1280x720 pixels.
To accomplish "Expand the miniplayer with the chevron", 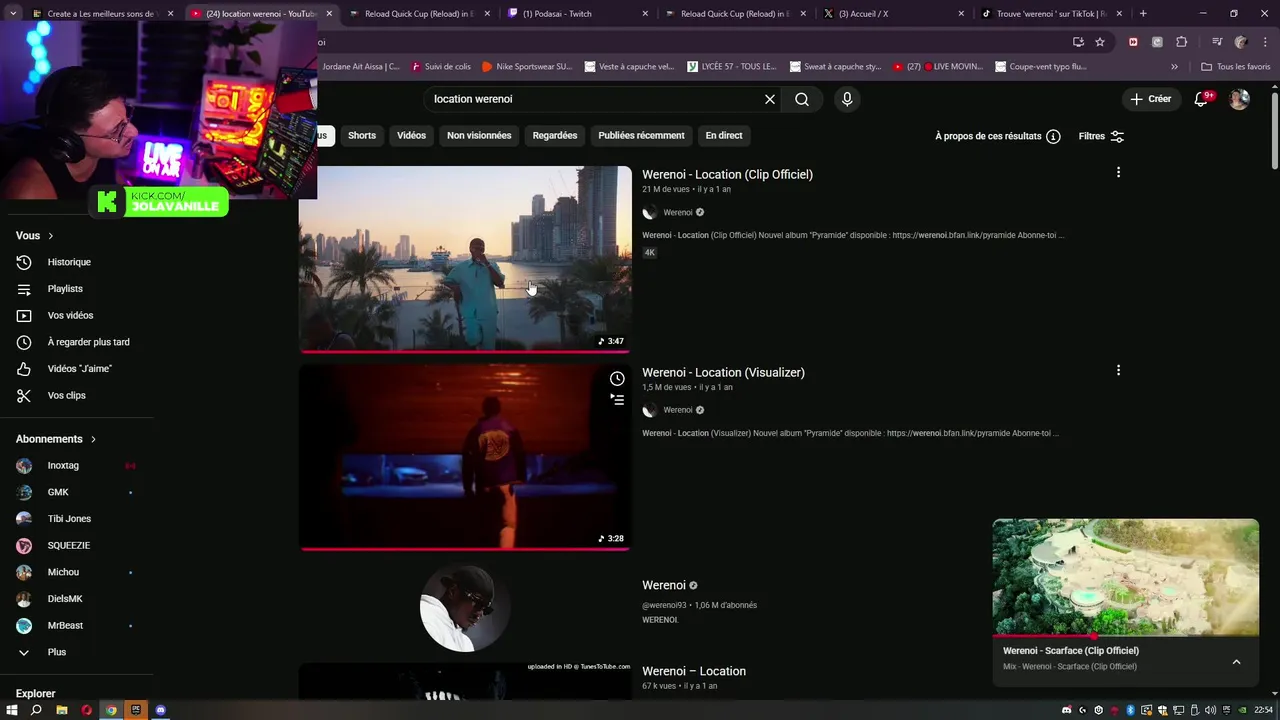I will [x=1236, y=662].
